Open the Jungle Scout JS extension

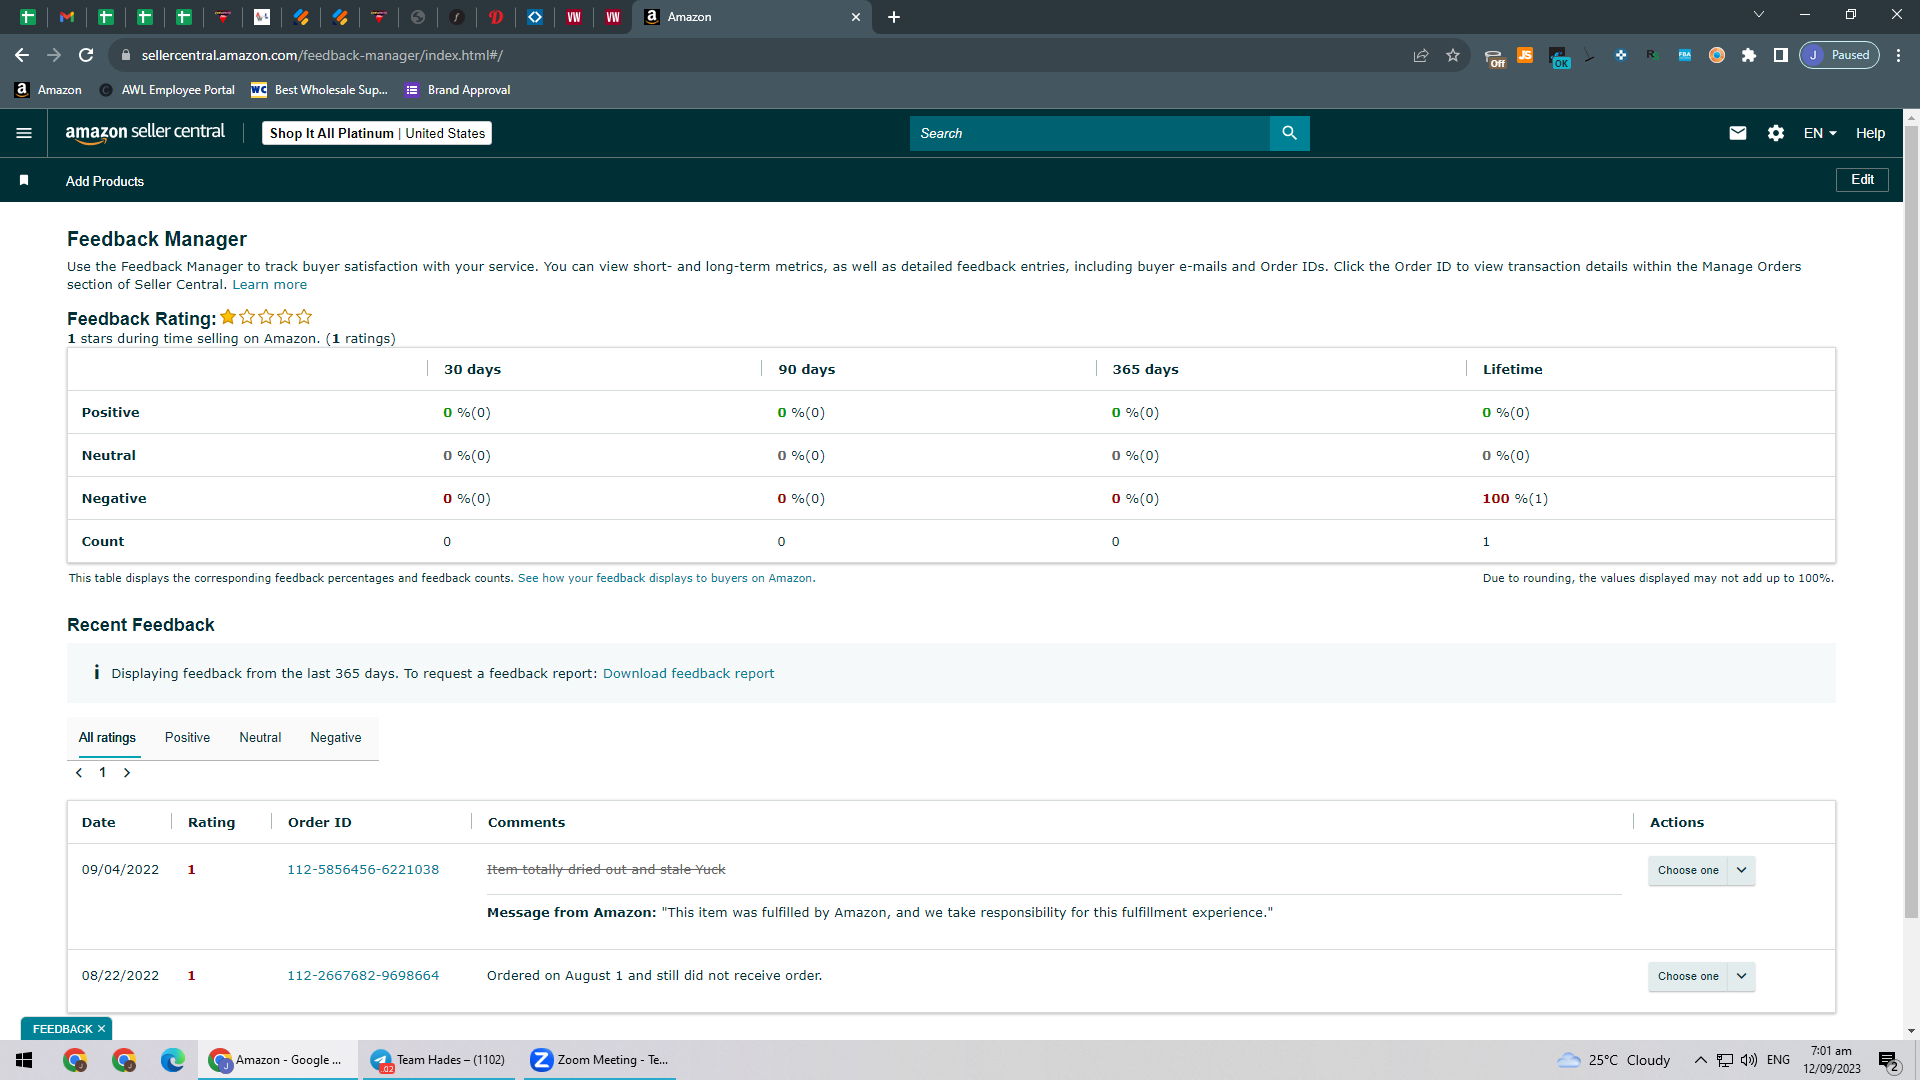coord(1525,55)
